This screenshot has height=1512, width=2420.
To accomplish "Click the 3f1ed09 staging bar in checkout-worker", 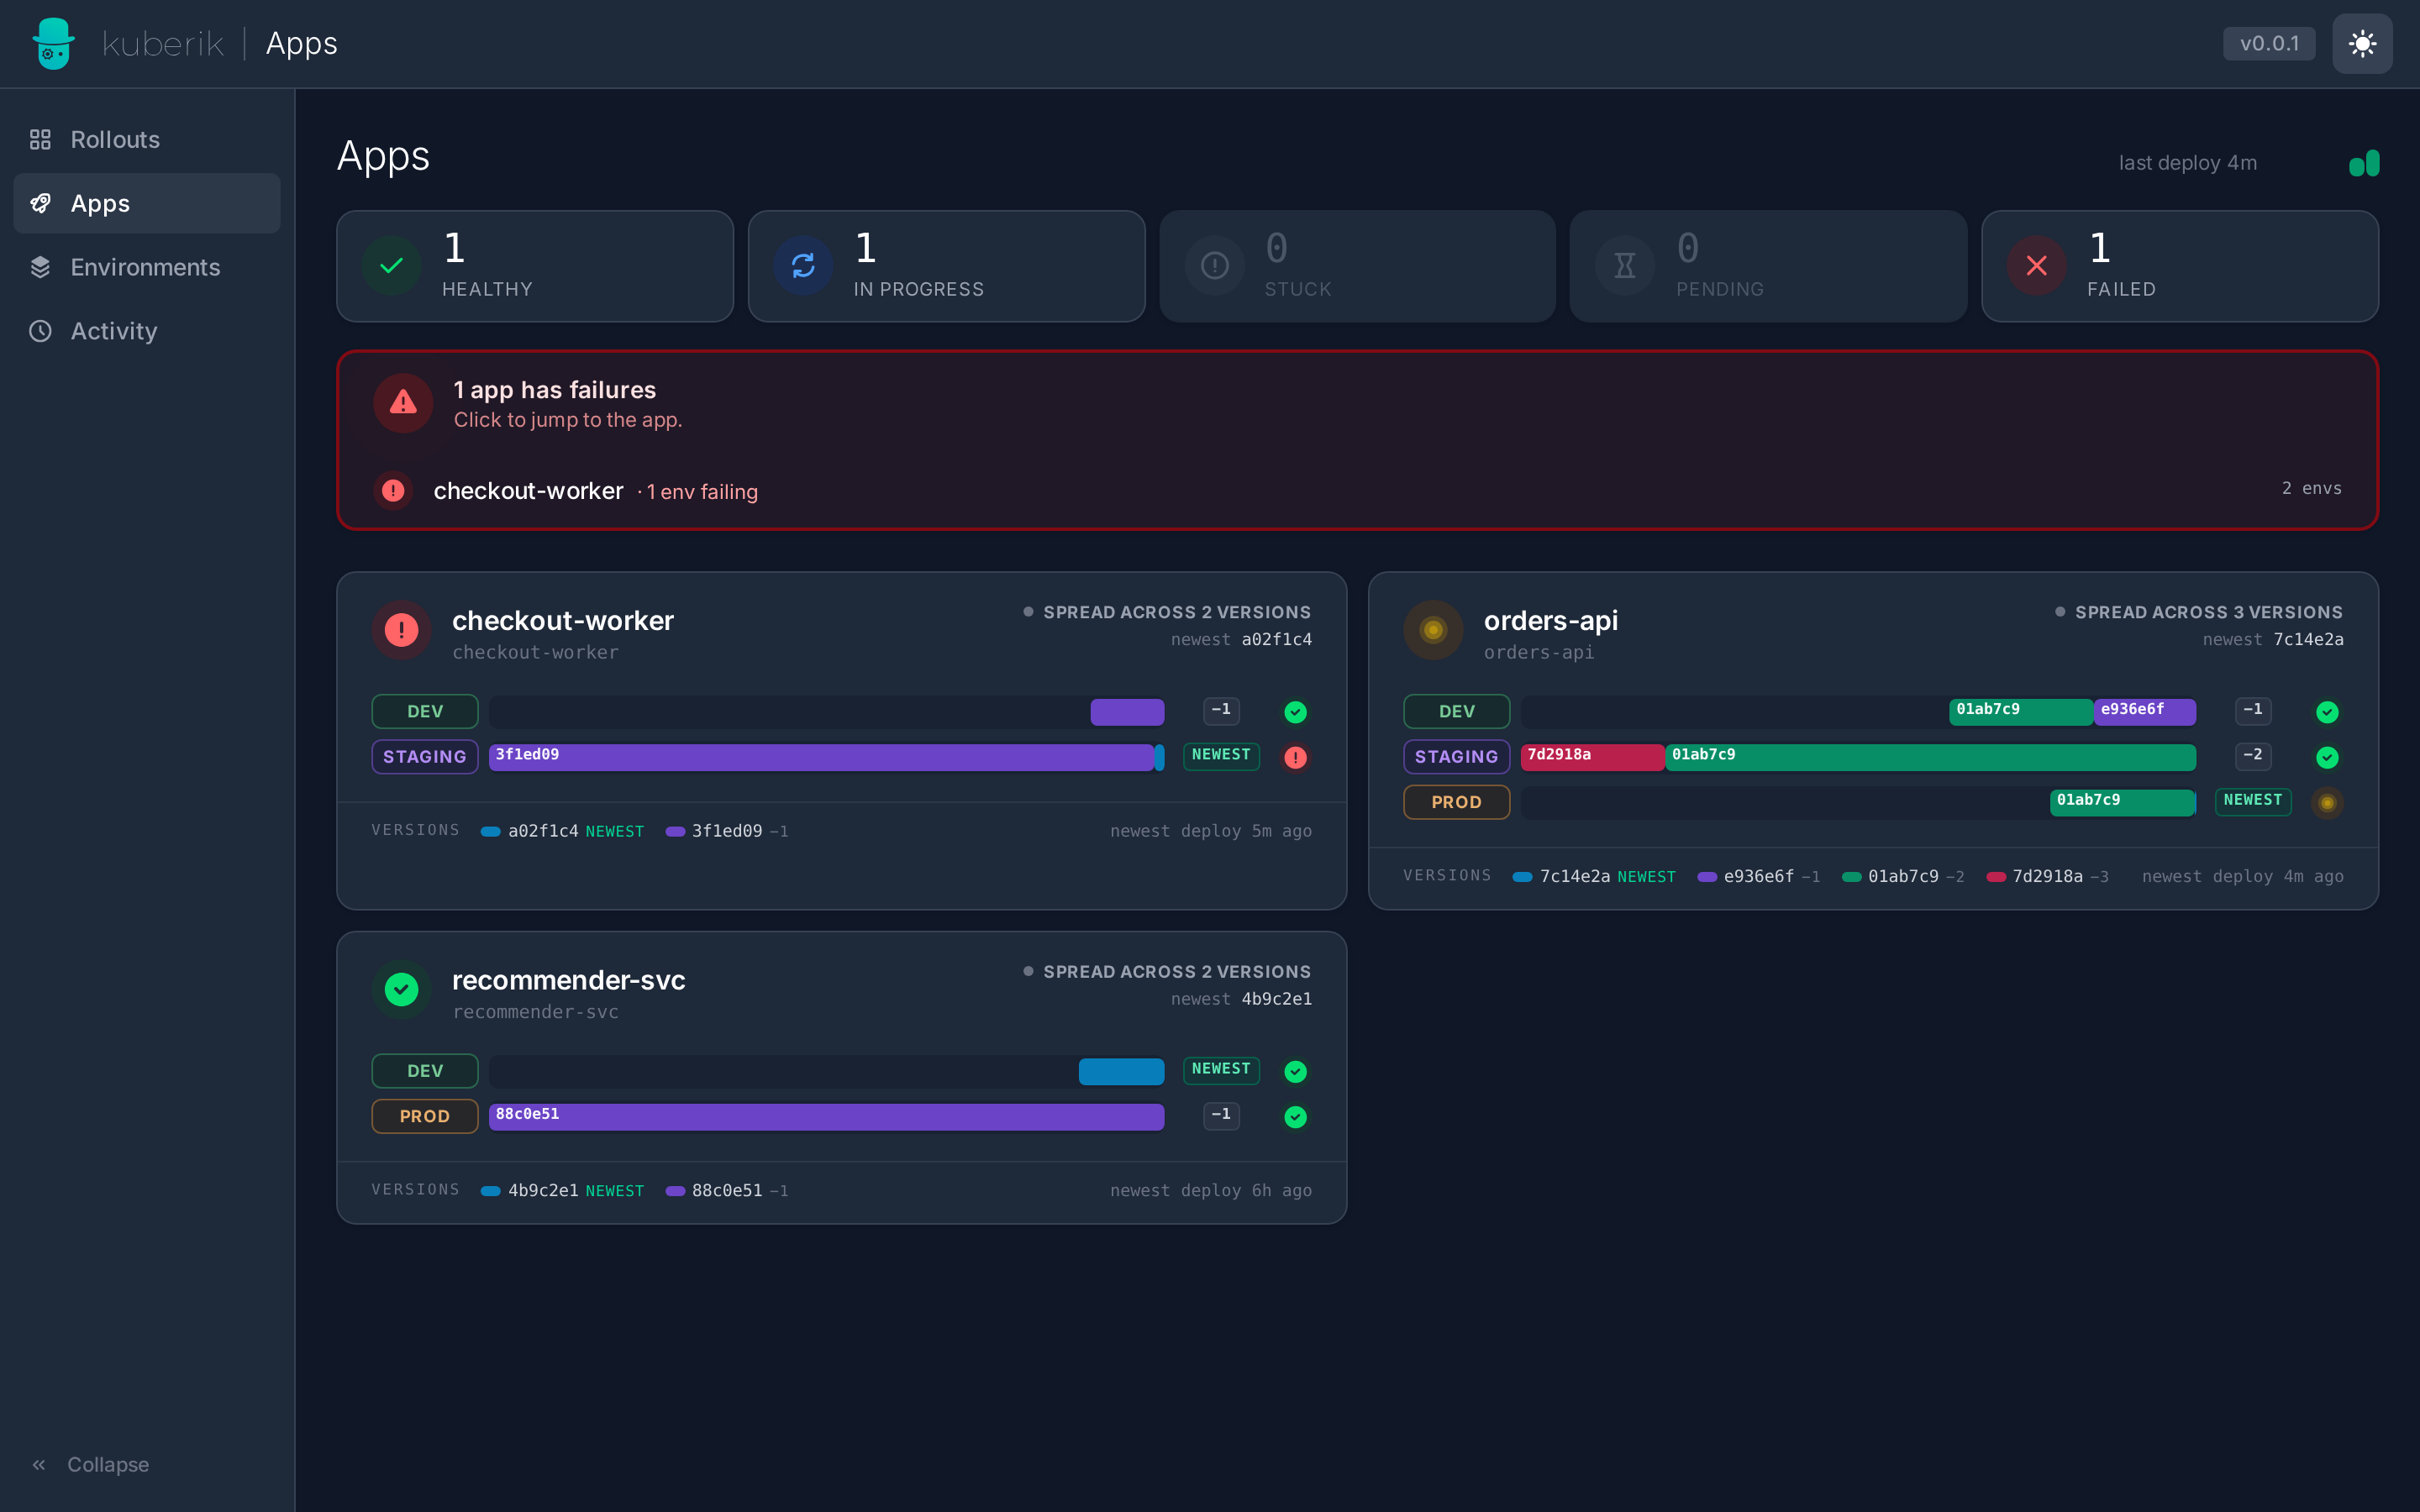I will point(822,757).
